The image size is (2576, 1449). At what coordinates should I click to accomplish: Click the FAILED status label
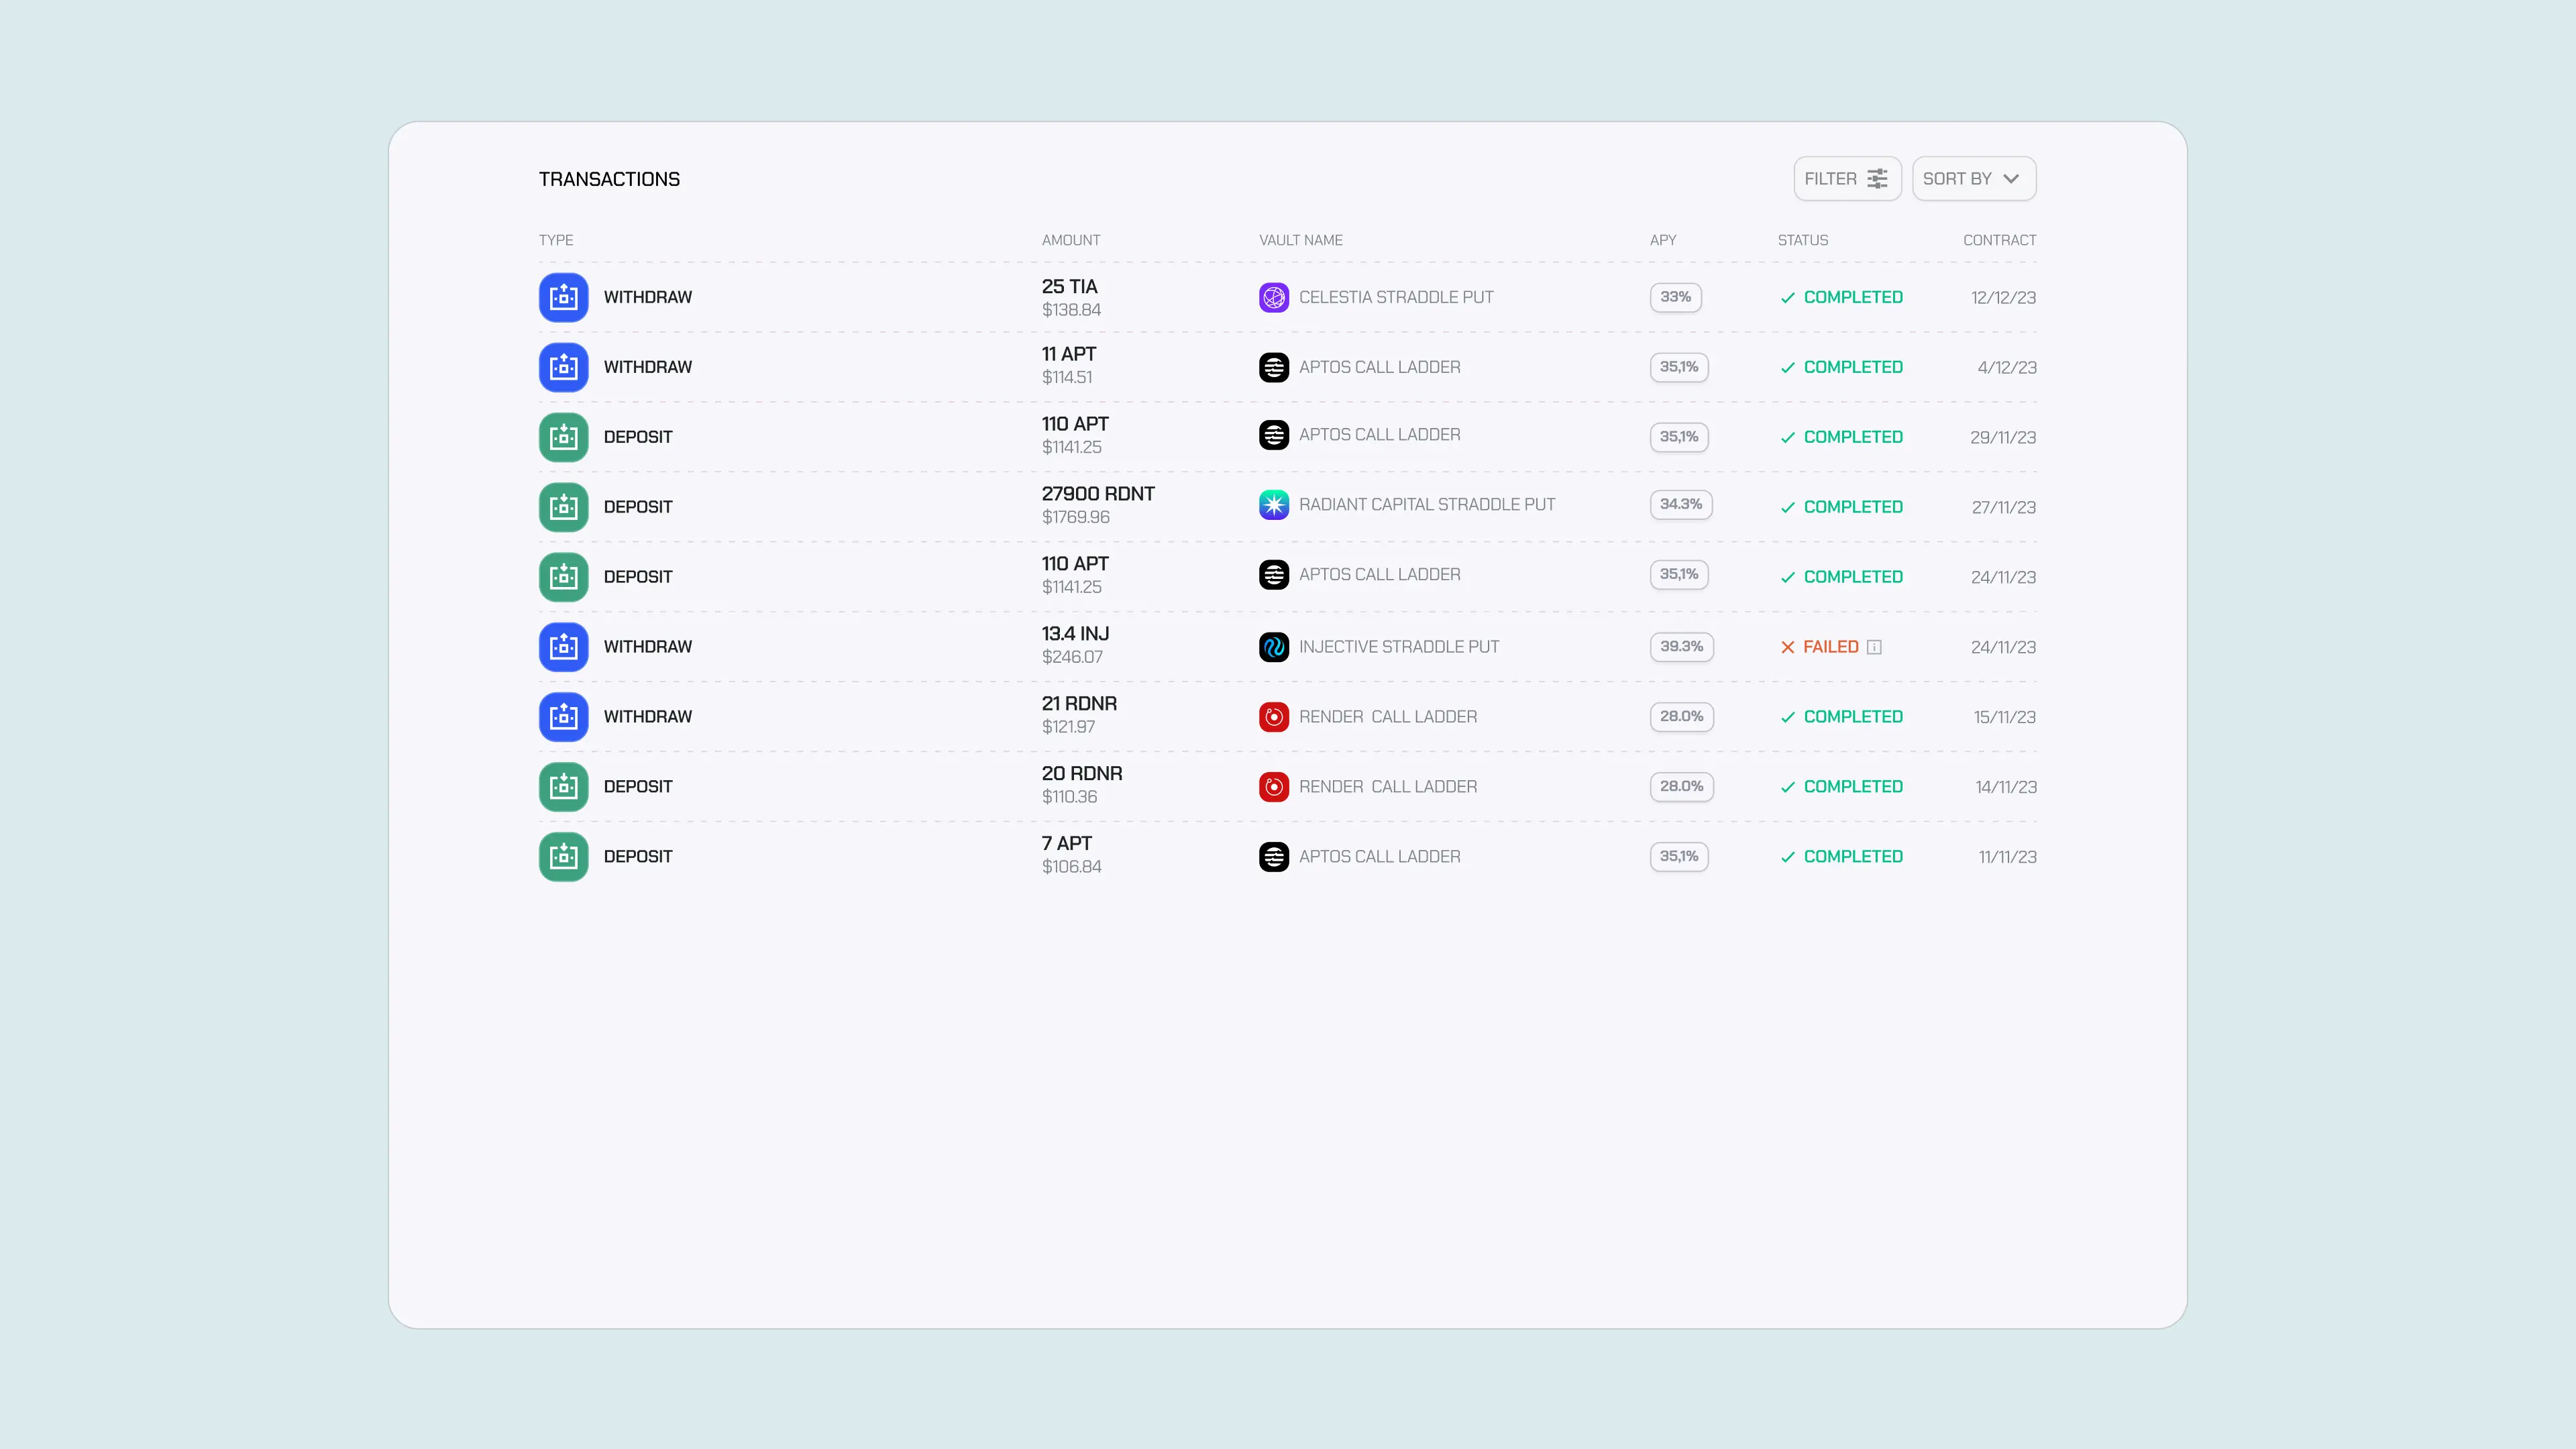pyautogui.click(x=1831, y=647)
